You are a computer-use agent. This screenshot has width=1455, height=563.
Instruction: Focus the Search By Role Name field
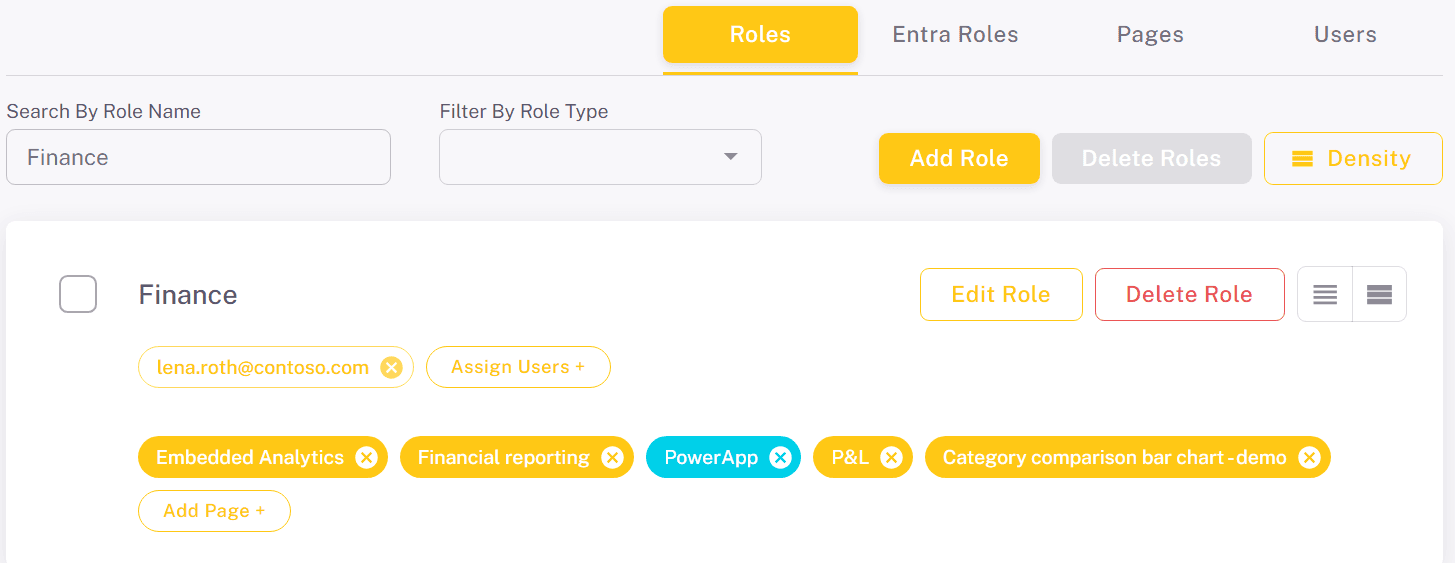pyautogui.click(x=198, y=157)
